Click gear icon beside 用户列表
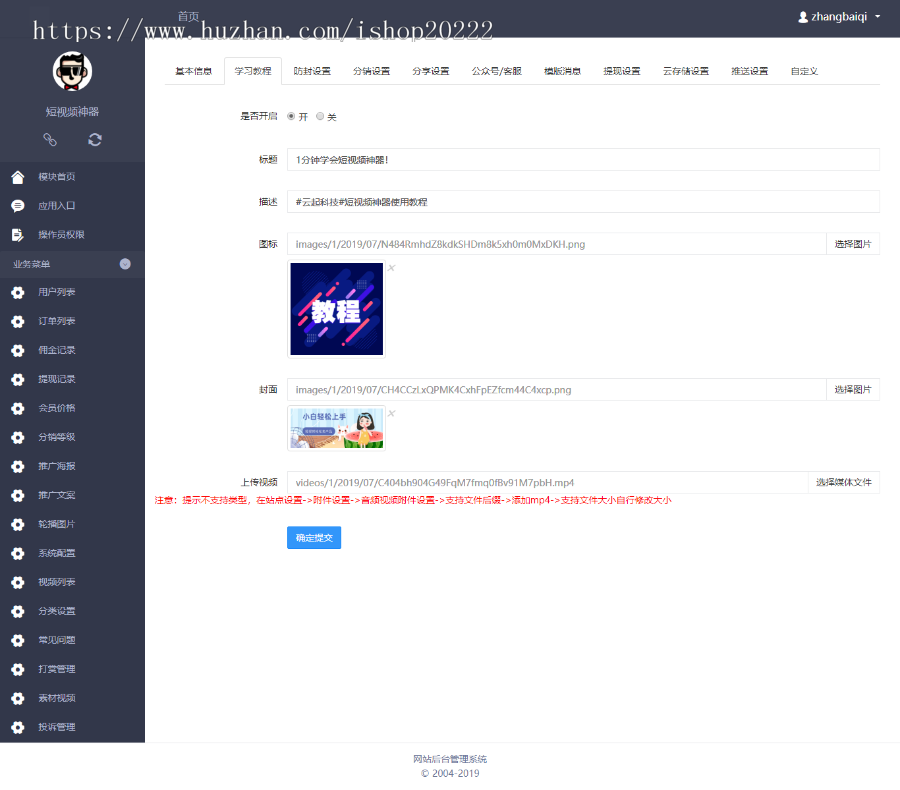Screen dimensions: 900x790 [x=18, y=293]
